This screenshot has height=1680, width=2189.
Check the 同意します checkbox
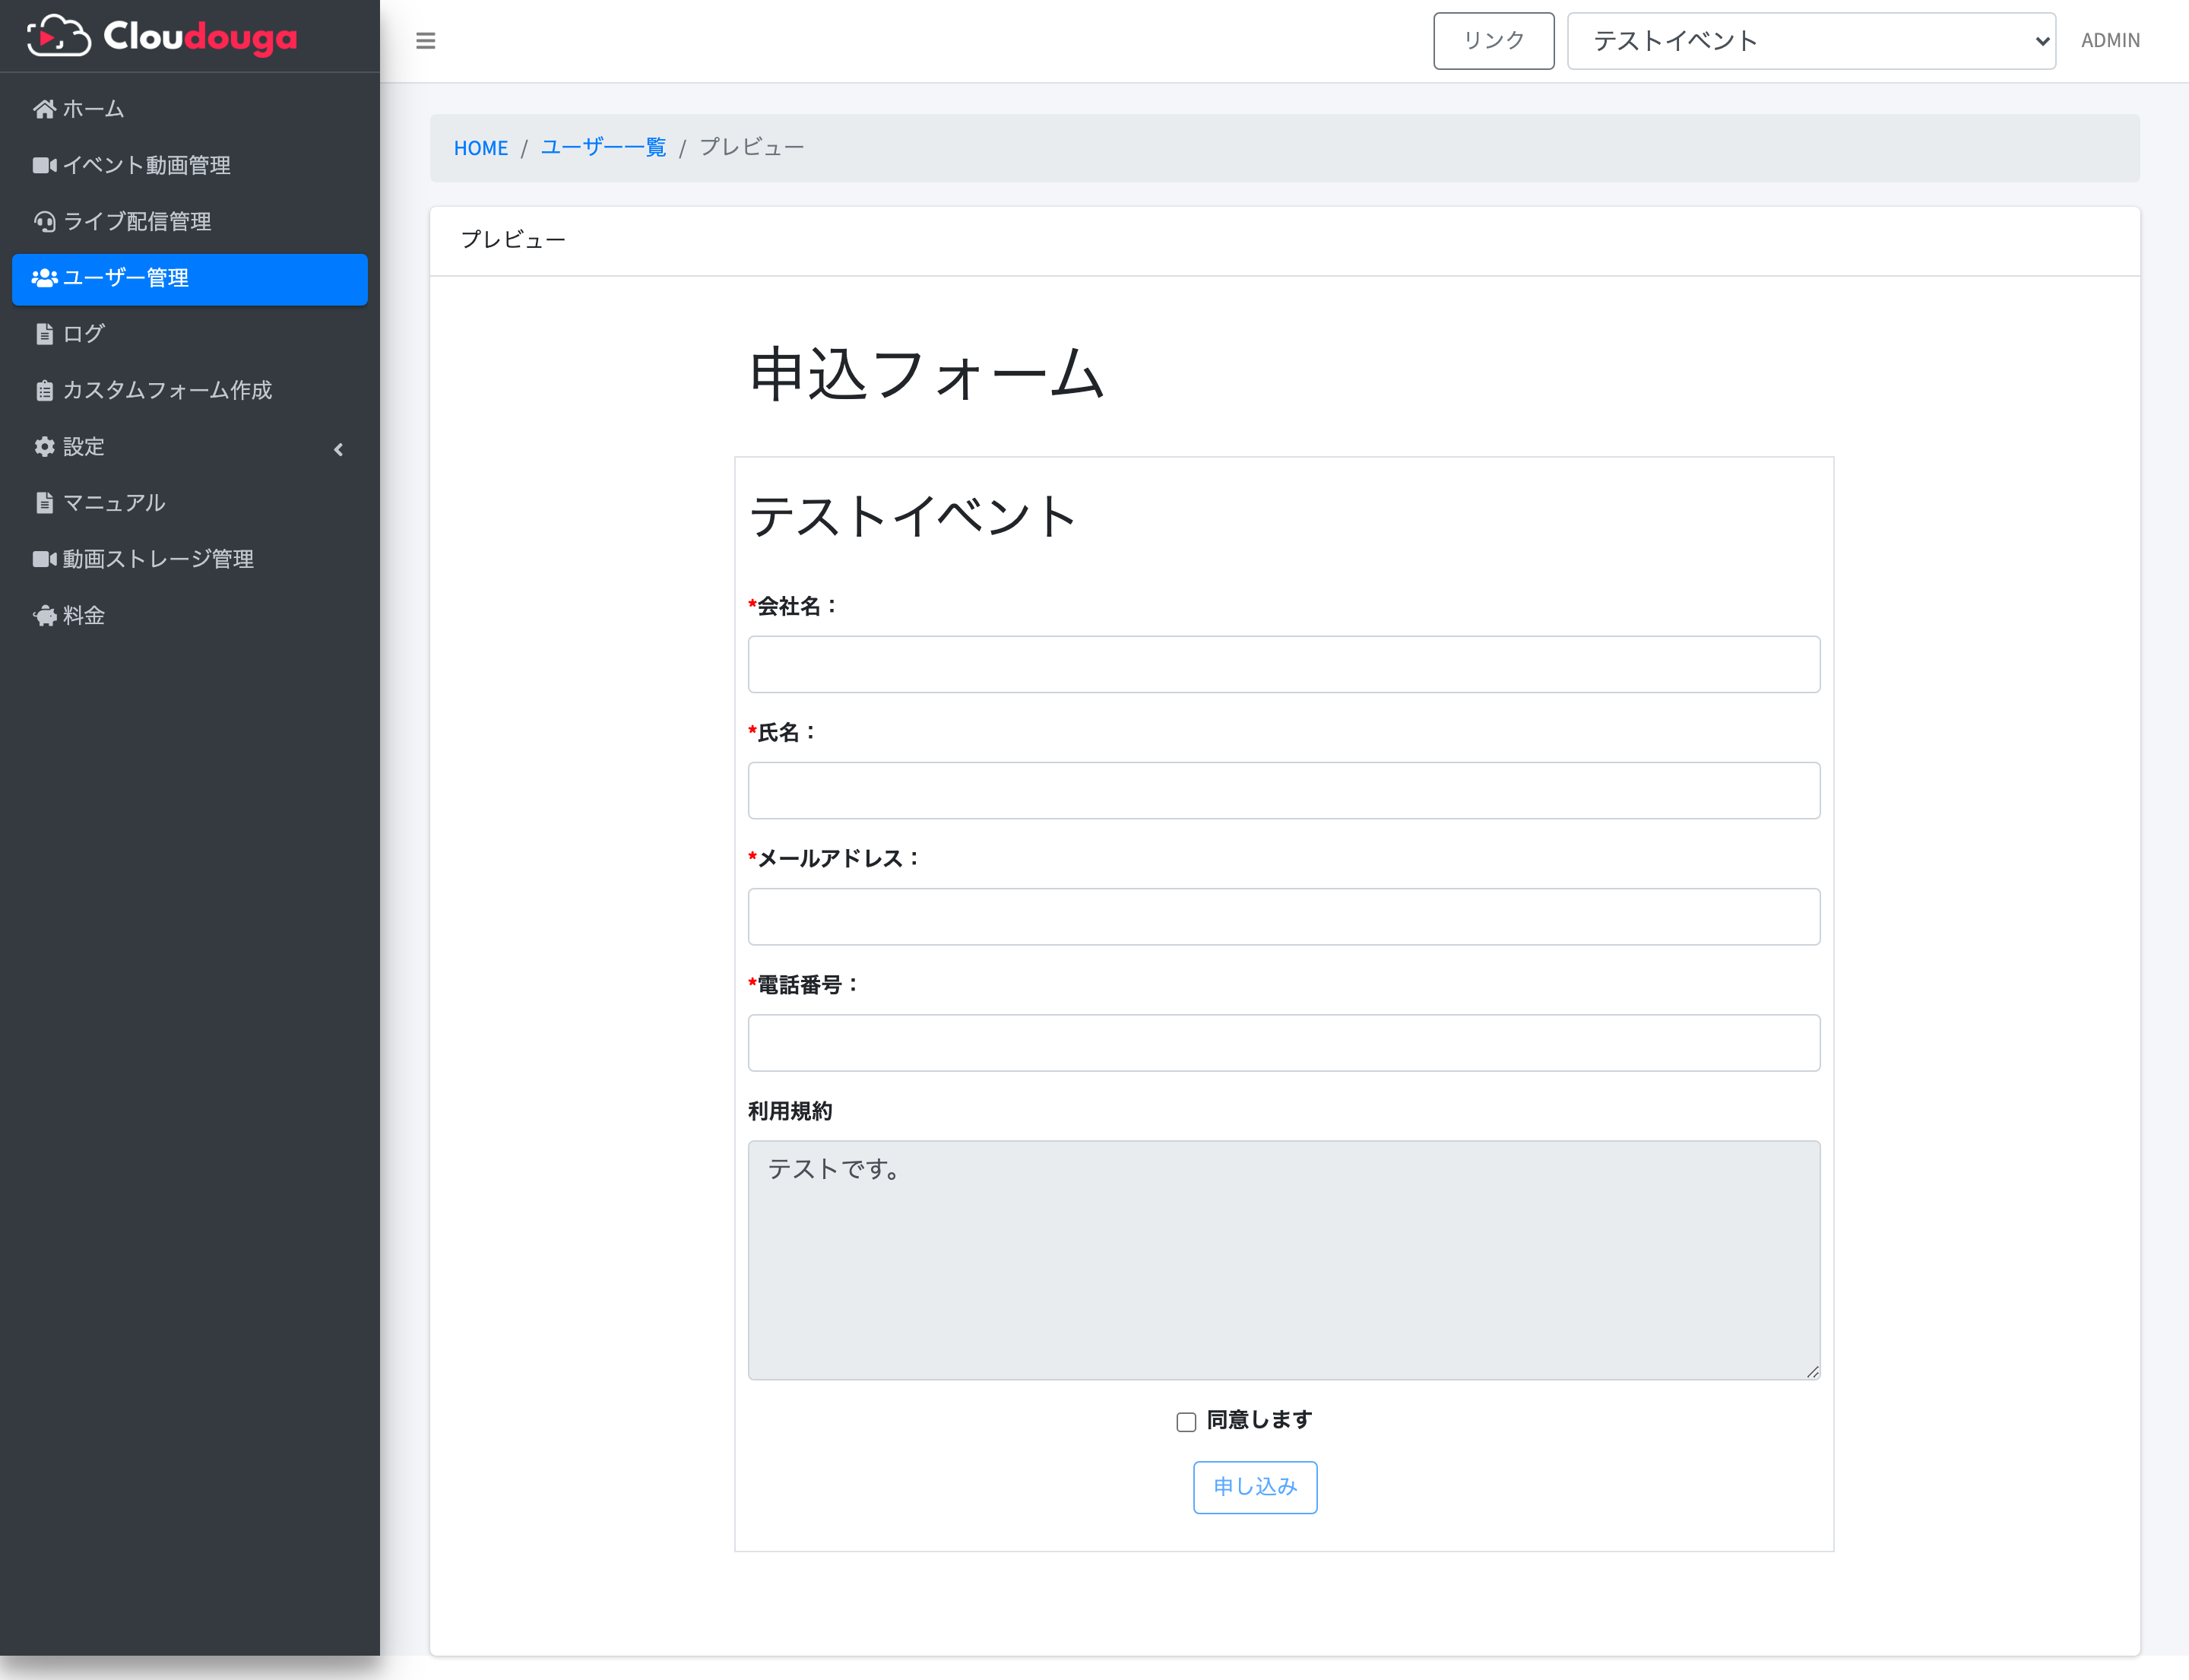[1186, 1422]
